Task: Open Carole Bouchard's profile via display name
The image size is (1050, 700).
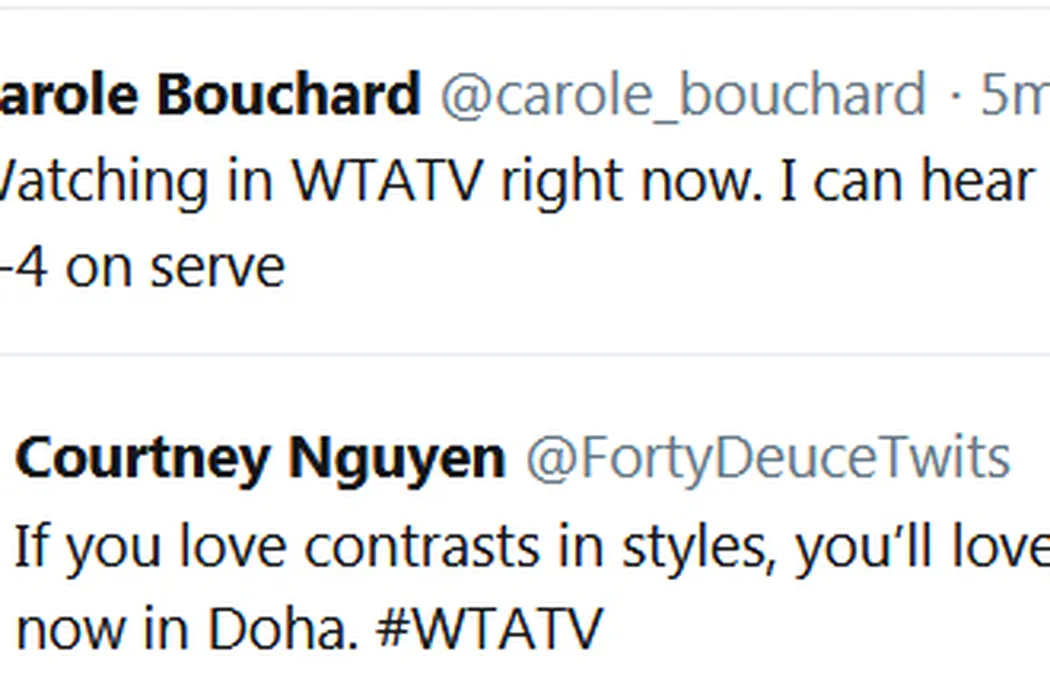Action: click(210, 96)
